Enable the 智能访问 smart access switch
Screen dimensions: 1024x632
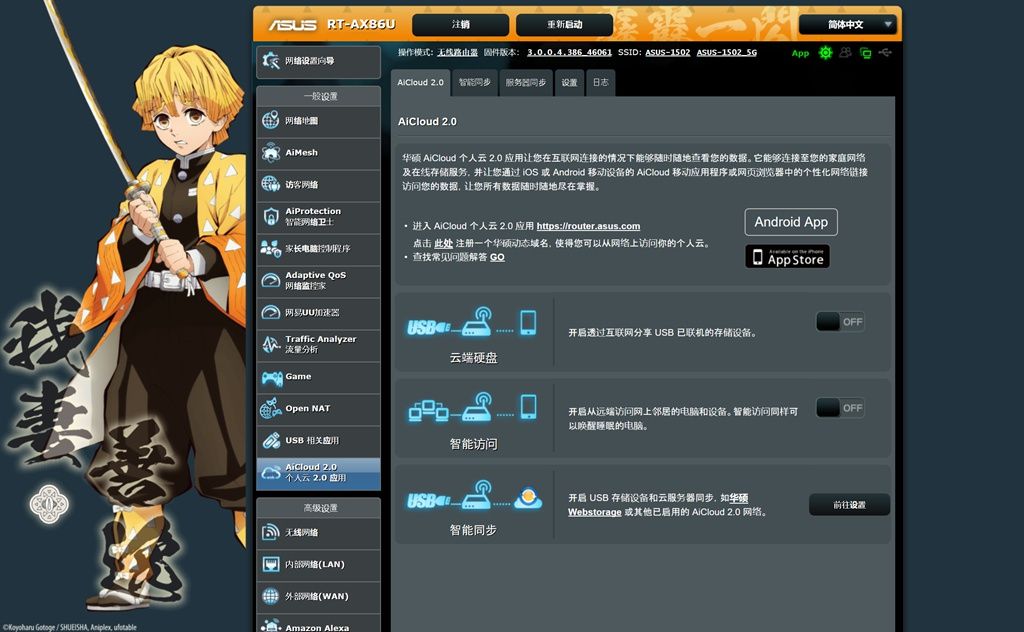(x=840, y=408)
